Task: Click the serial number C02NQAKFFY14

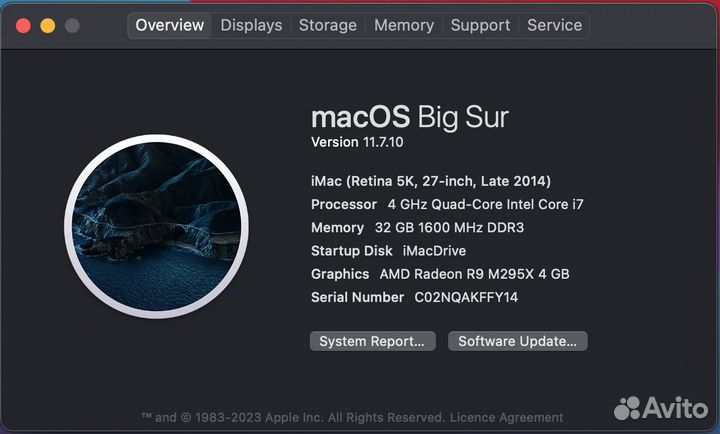Action: (466, 297)
